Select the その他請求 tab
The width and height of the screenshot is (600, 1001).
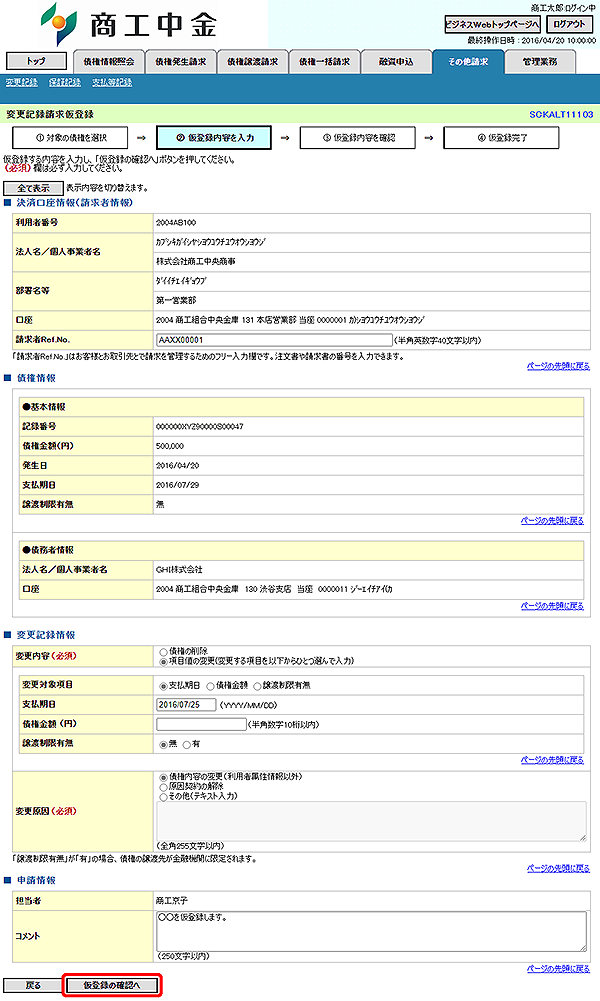pos(468,62)
